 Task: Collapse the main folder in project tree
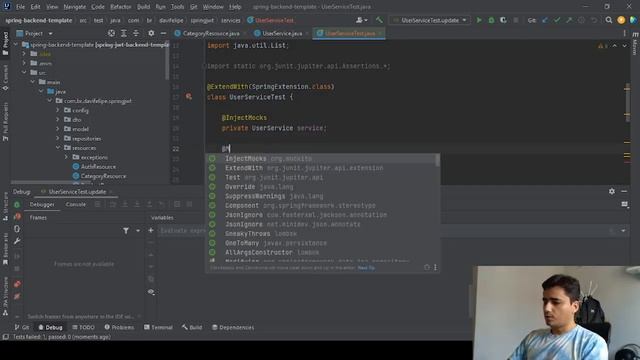[x=33, y=82]
